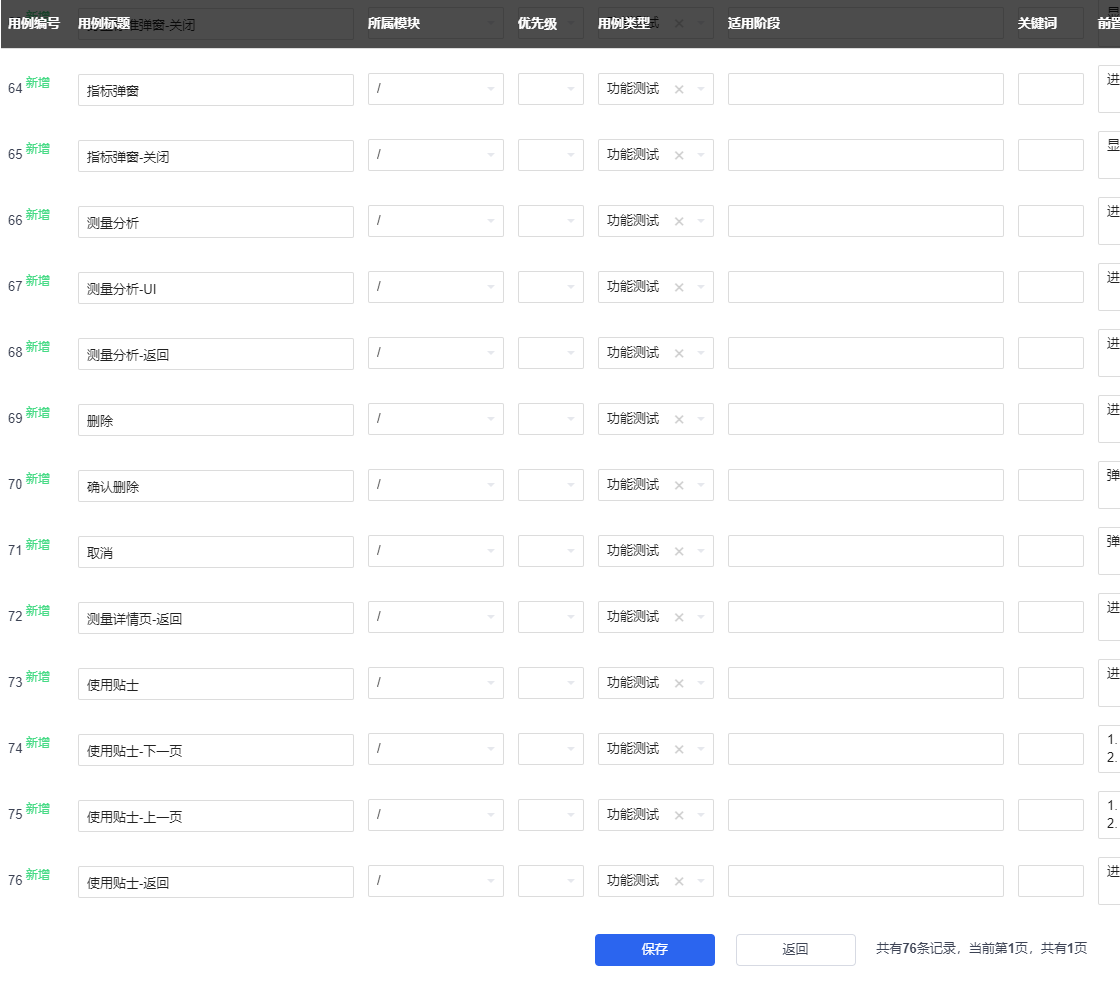
Task: Edit the title field 测量分析-返回
Action: pos(216,354)
